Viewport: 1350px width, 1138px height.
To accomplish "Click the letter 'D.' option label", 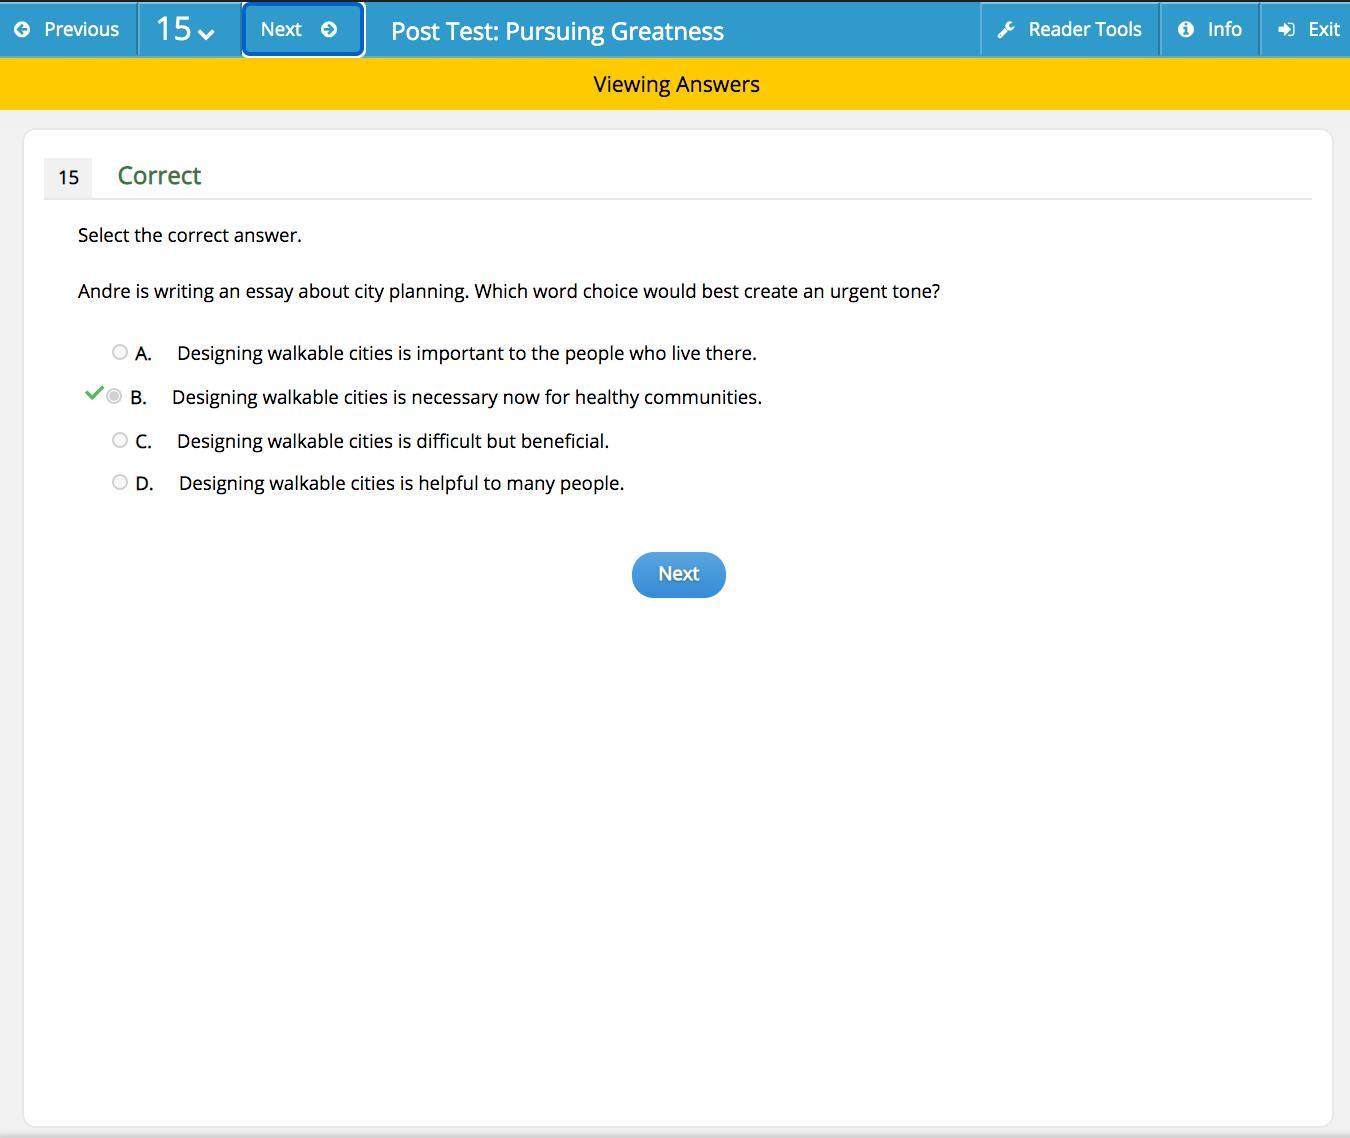I will tap(144, 484).
